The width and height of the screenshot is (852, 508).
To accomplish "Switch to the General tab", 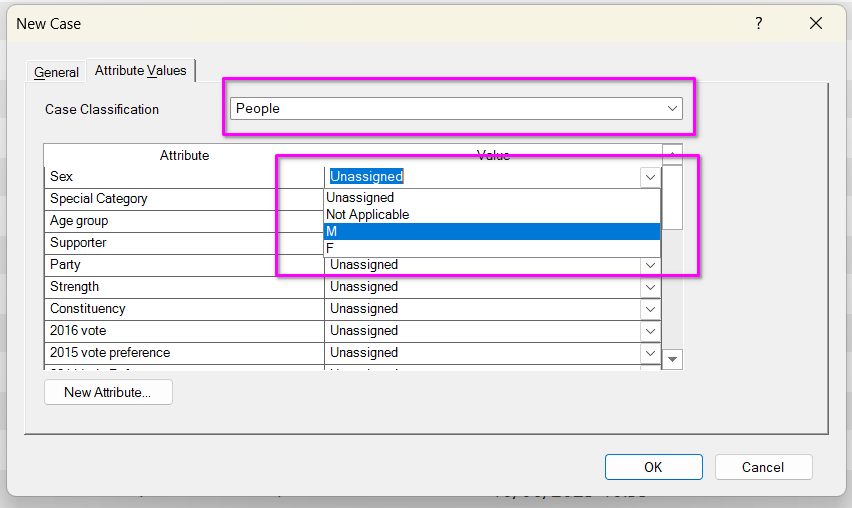I will 56,72.
